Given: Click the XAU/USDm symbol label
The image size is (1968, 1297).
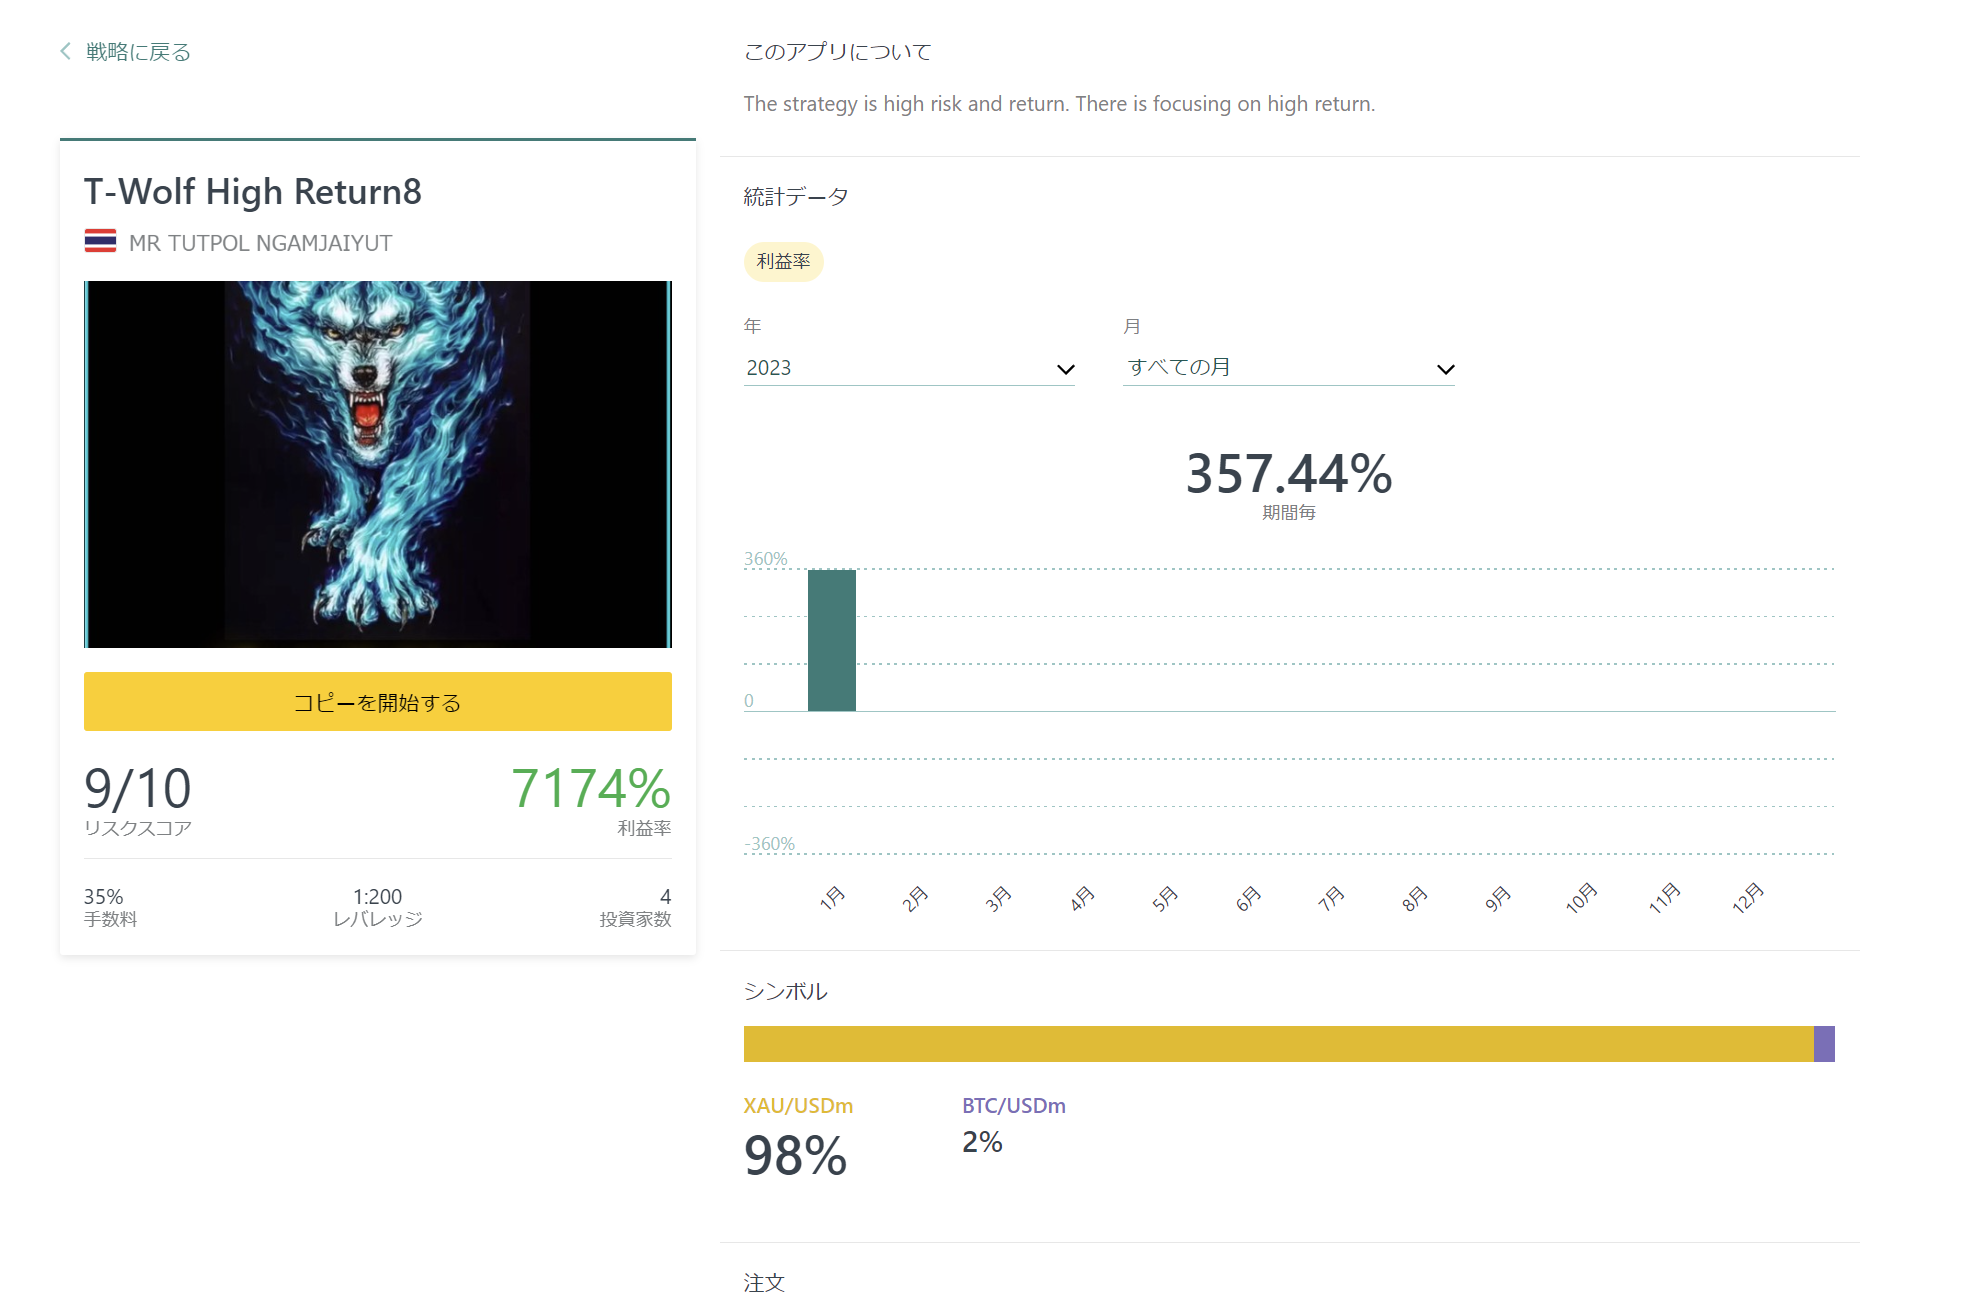Looking at the screenshot, I should pos(798,1106).
